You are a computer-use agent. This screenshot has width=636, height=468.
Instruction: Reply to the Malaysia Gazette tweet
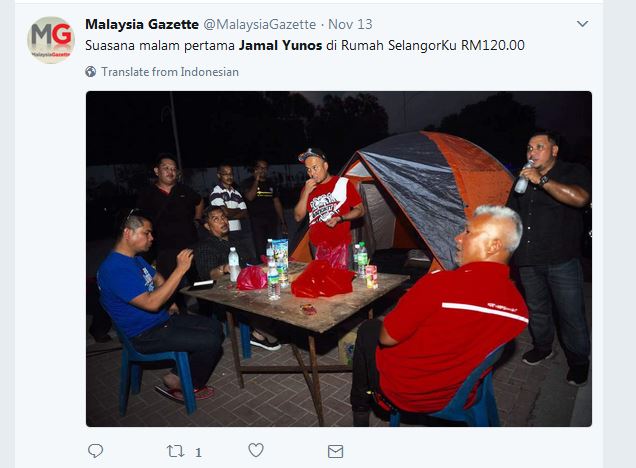96,451
